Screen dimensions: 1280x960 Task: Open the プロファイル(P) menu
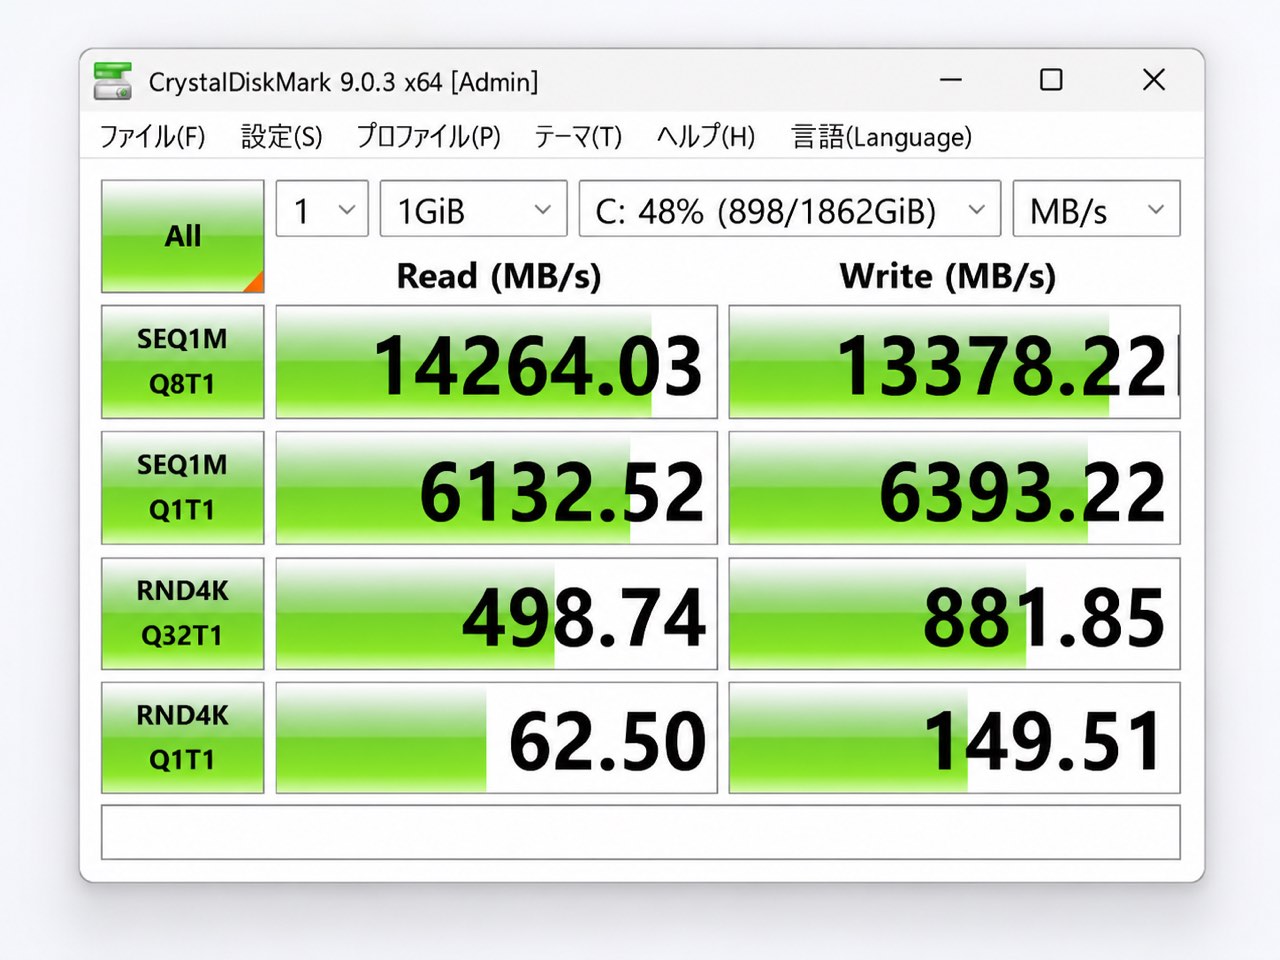pos(428,136)
